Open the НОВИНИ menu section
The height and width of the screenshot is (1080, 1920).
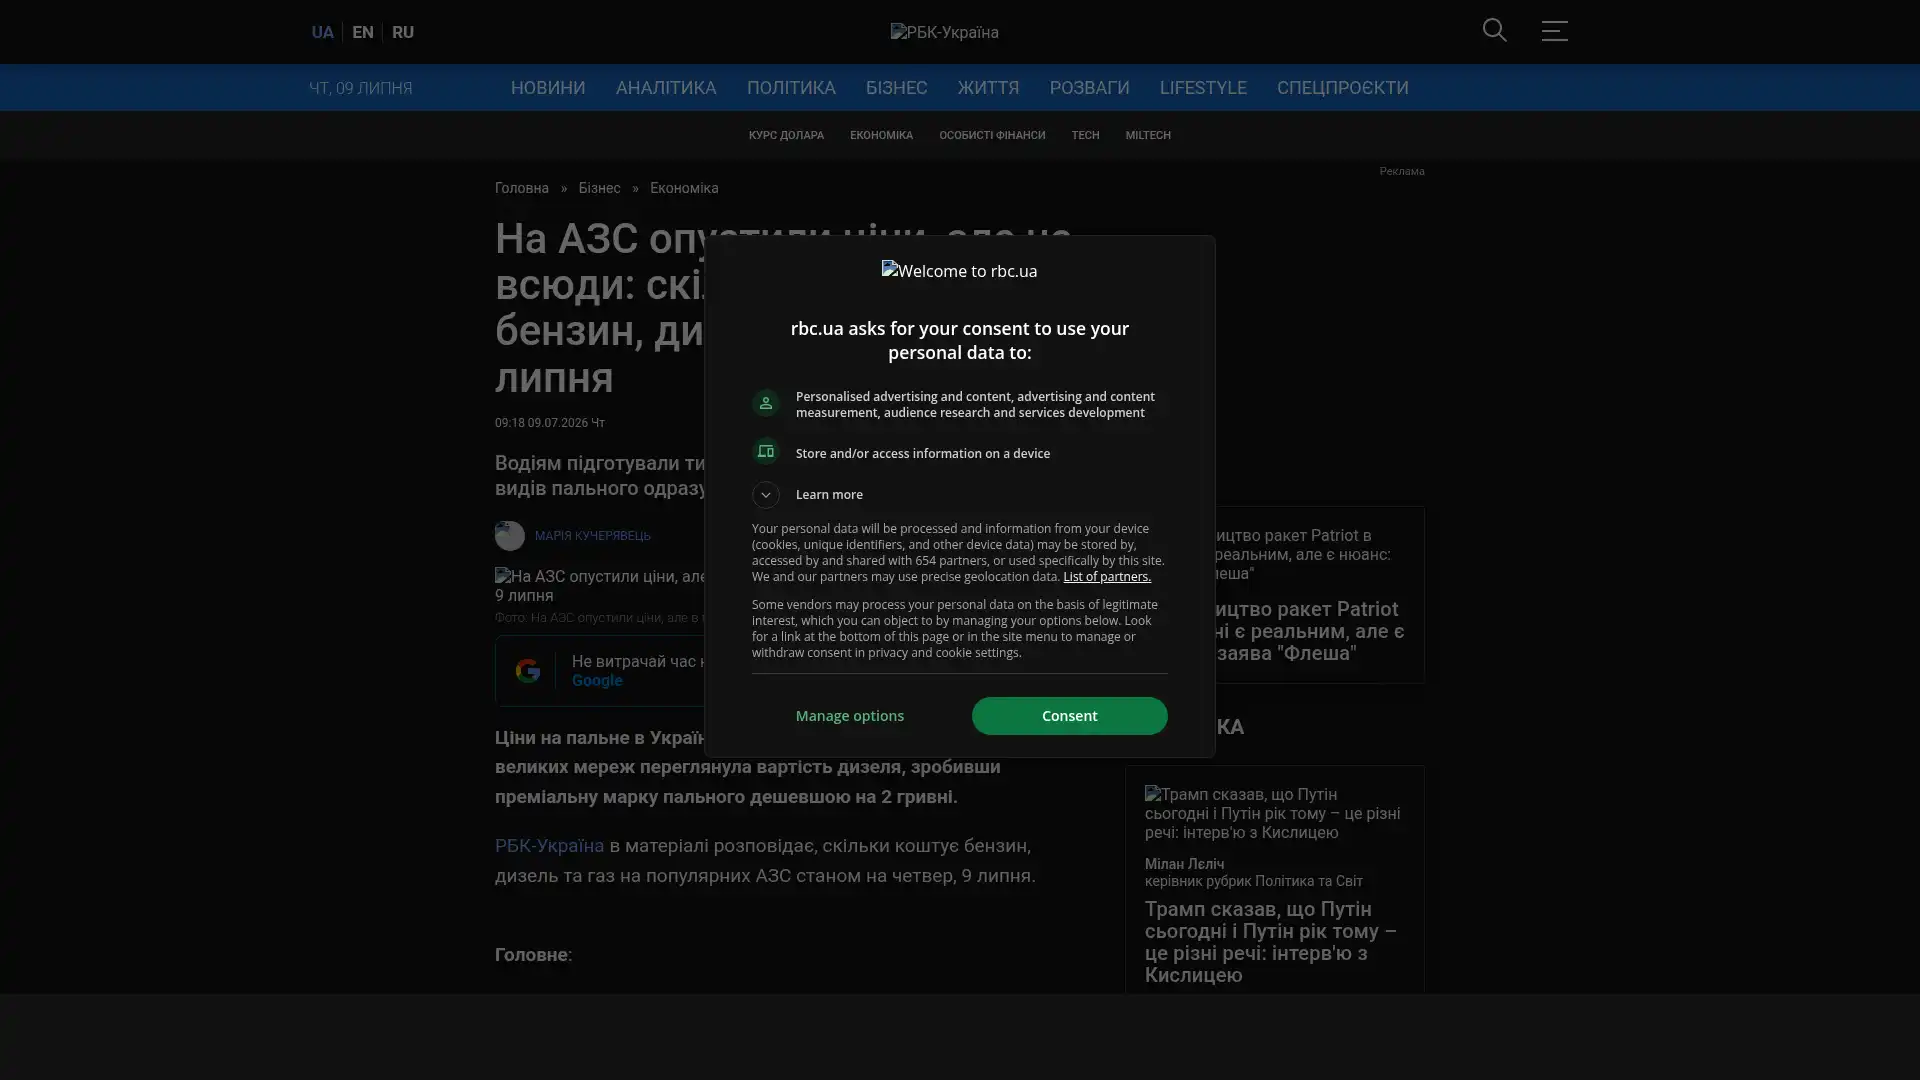tap(548, 88)
